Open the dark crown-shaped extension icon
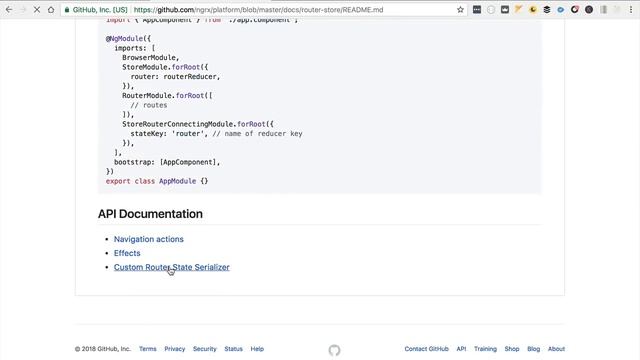This screenshot has width=640, height=360. (504, 9)
